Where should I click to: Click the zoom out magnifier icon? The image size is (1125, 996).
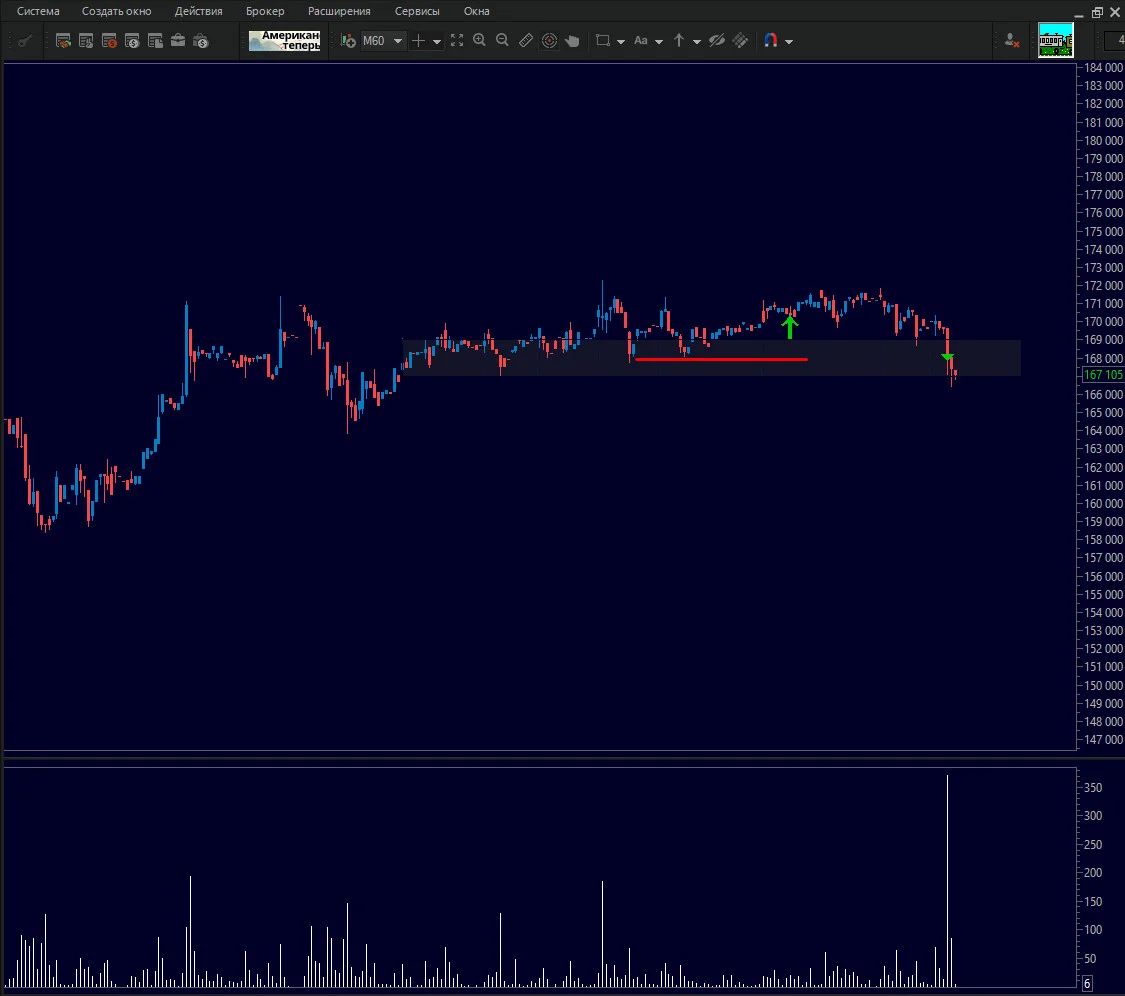(502, 41)
